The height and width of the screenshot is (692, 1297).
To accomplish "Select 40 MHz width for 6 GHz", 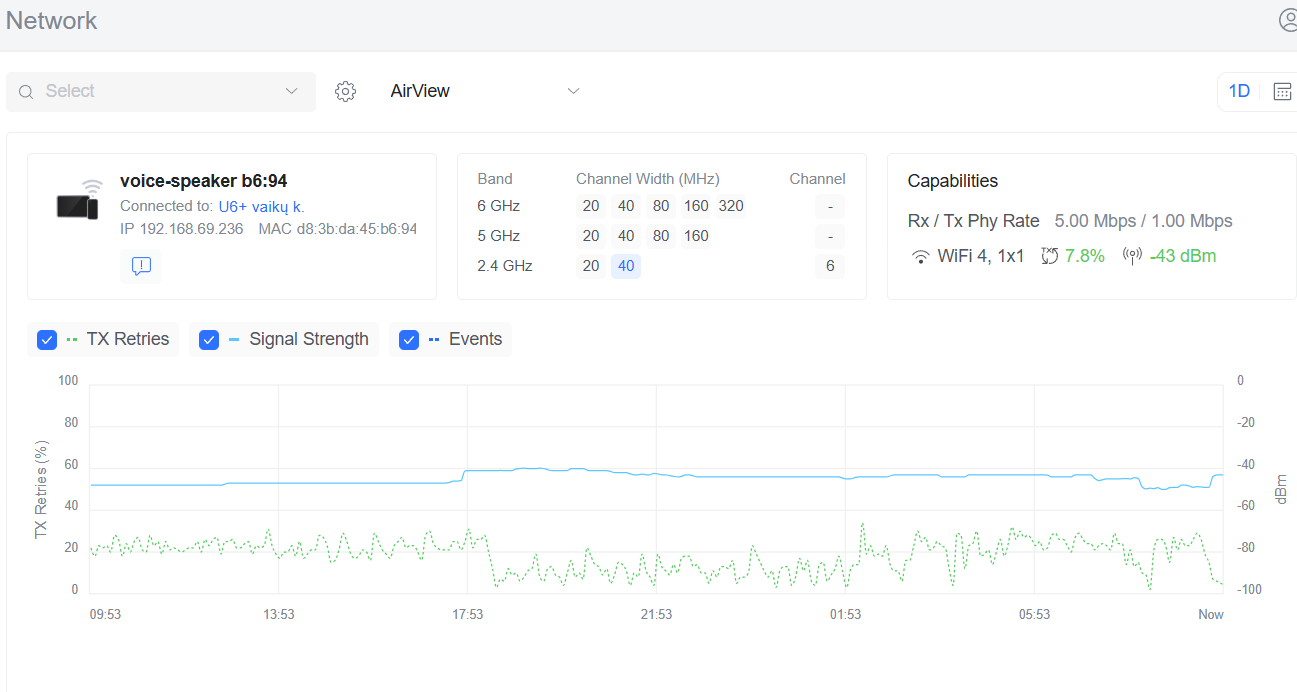I will pos(626,206).
